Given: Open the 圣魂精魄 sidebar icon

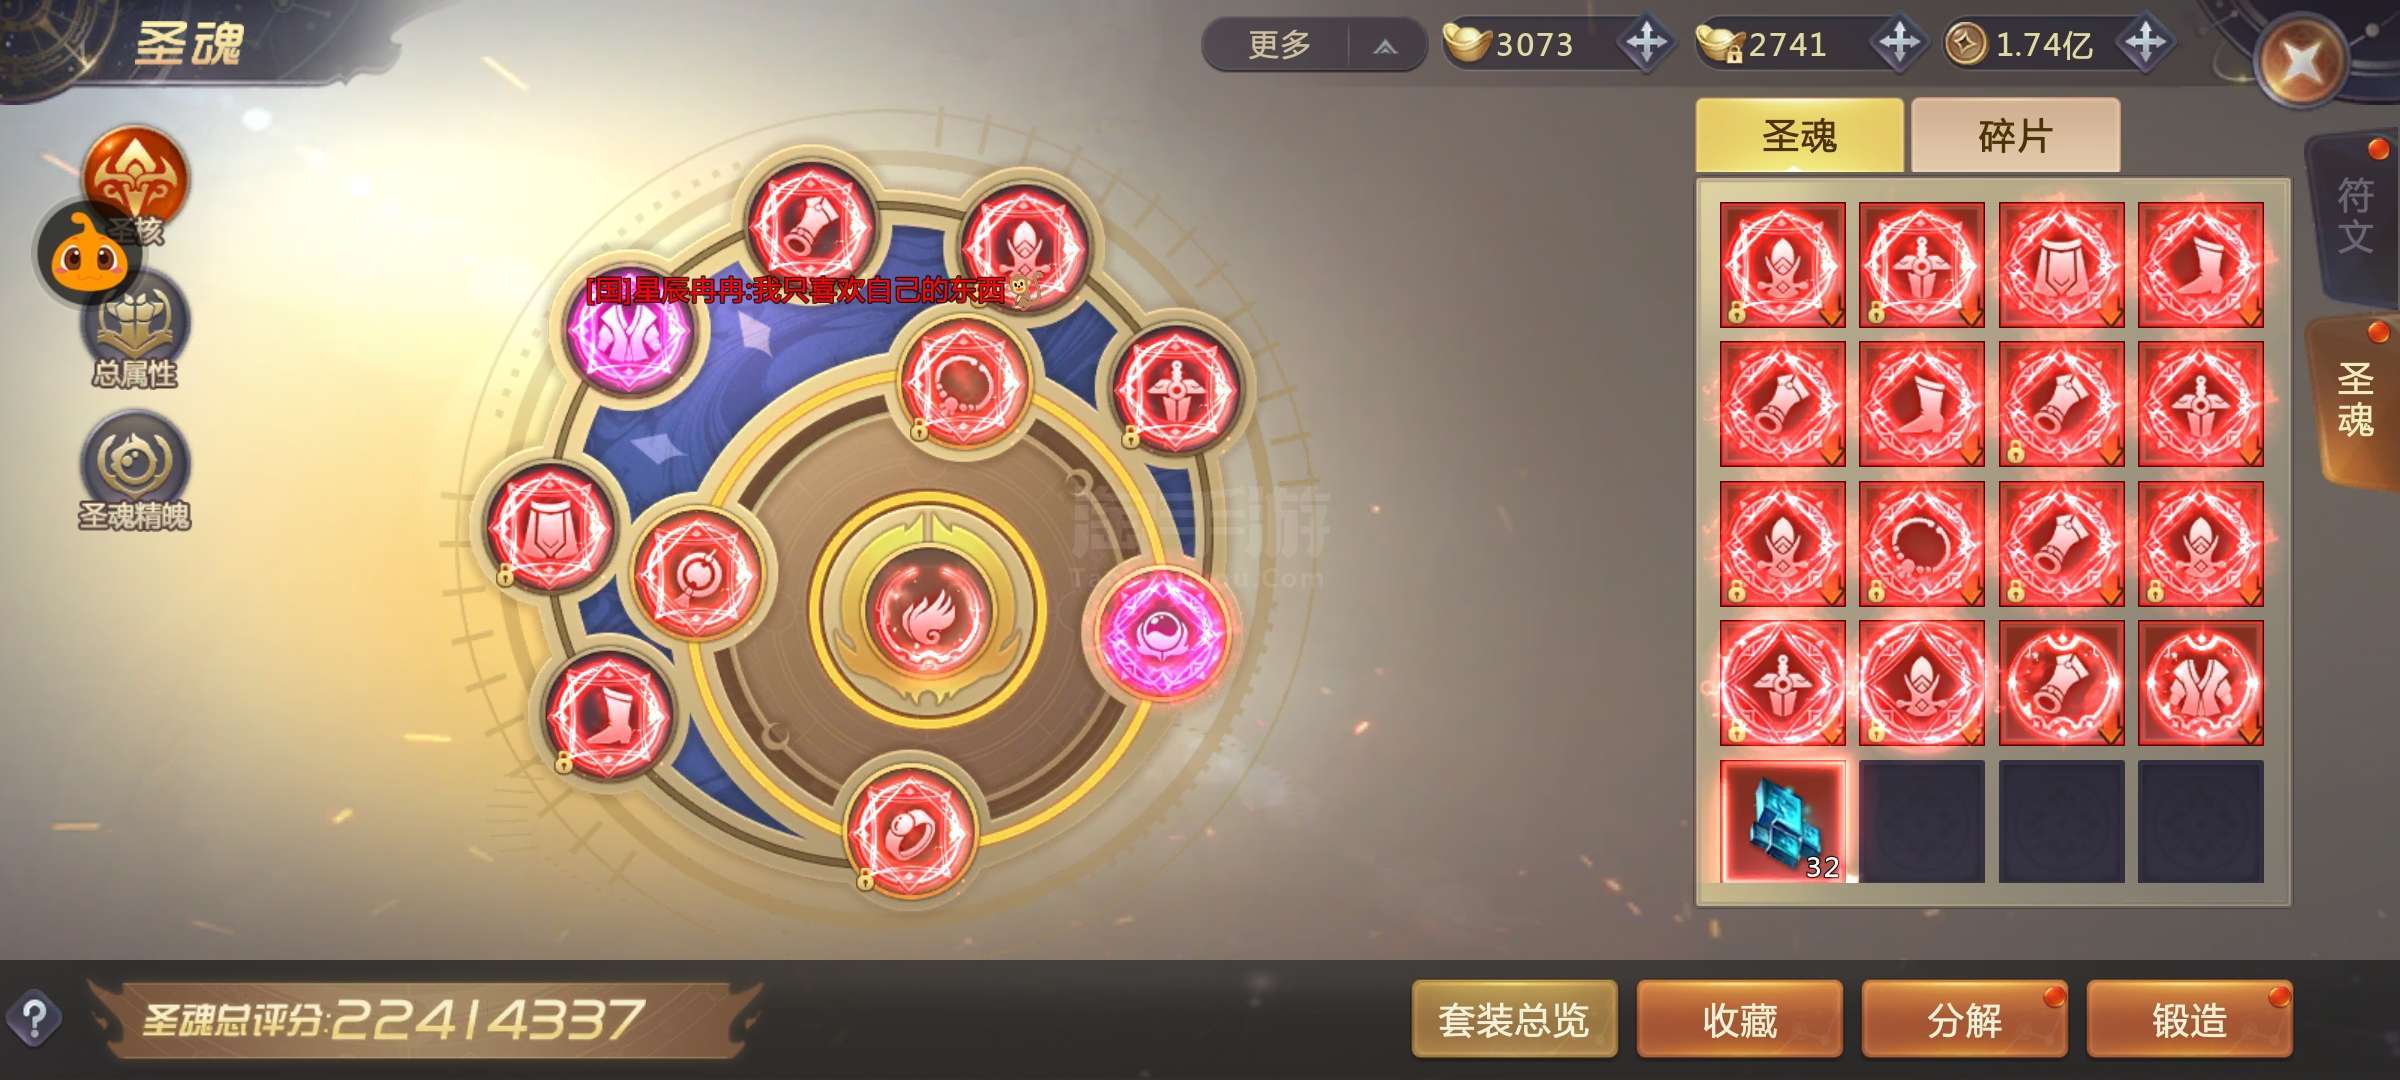Looking at the screenshot, I should pyautogui.click(x=135, y=470).
